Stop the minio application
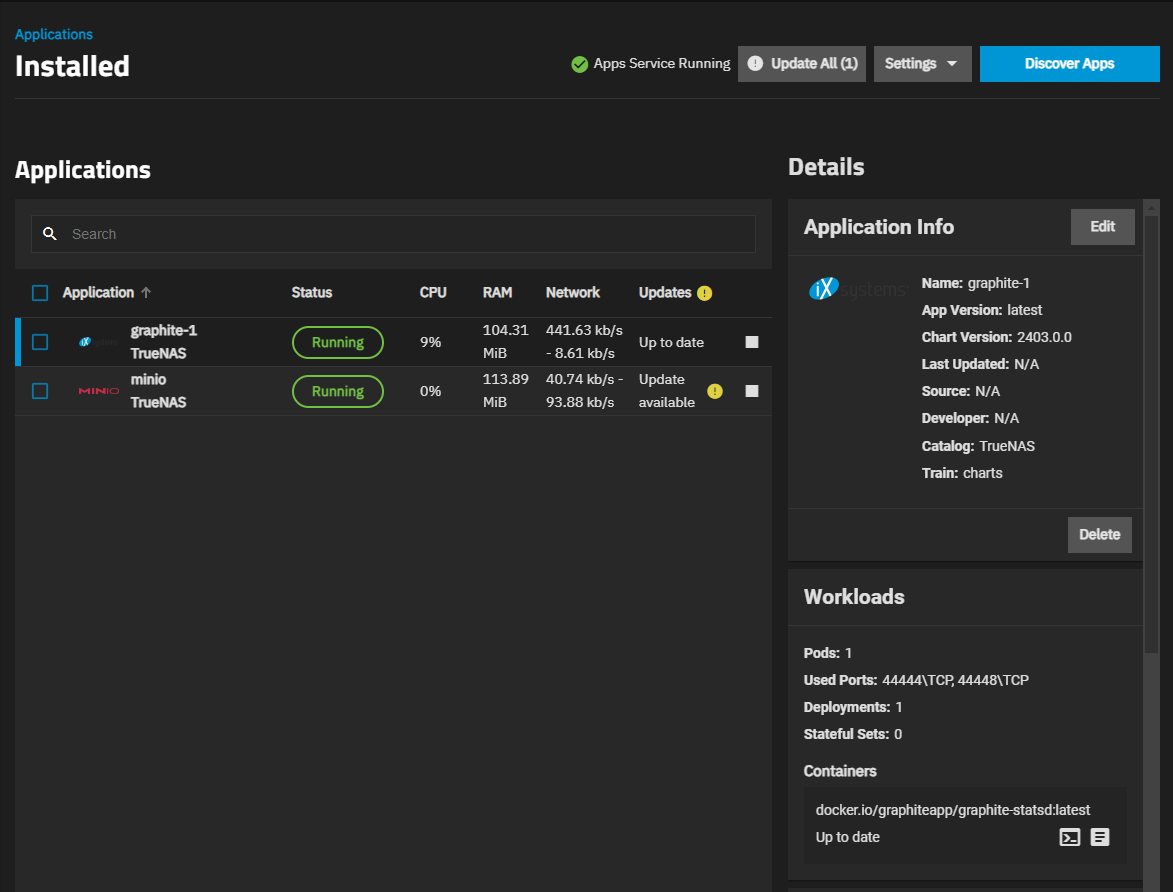The width and height of the screenshot is (1173, 892). click(x=752, y=391)
